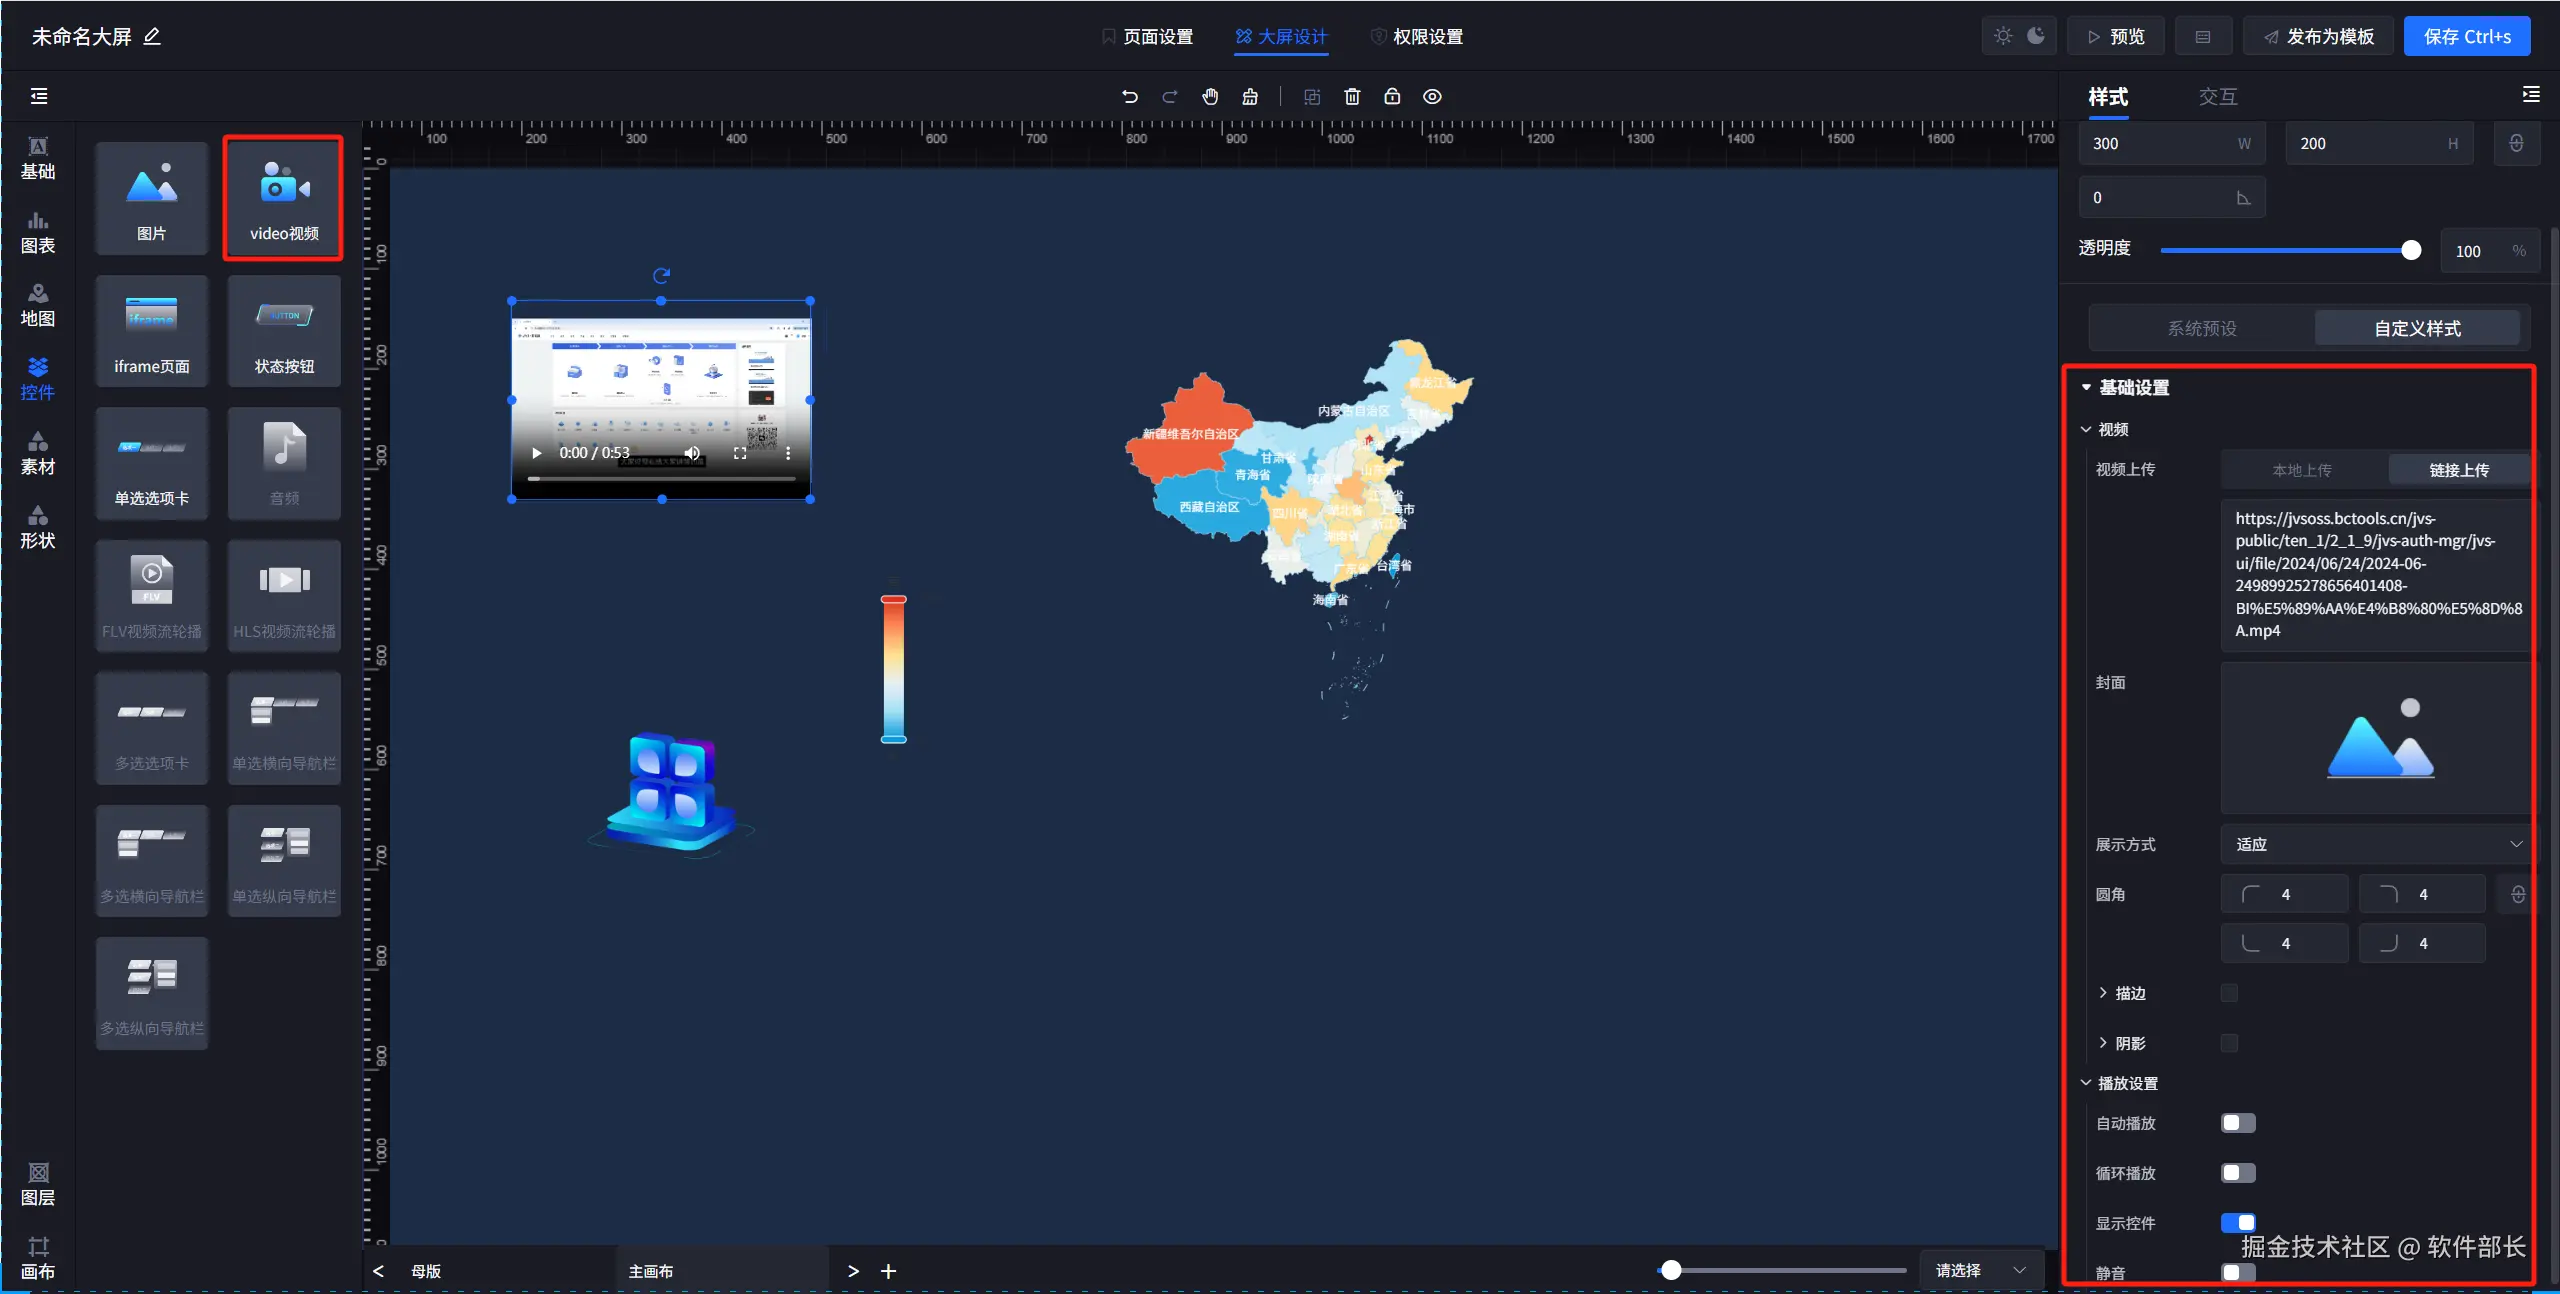Image resolution: width=2560 pixels, height=1294 pixels.
Task: Open the 图层 layers panel
Action: point(38,1184)
